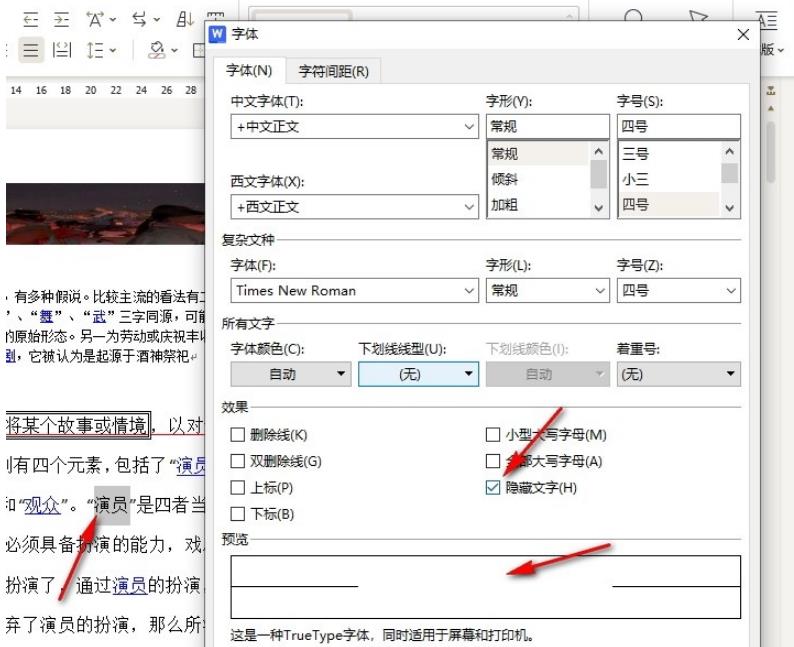
Task: Click the boxed text 将某个故事或情境
Action: [x=77, y=425]
